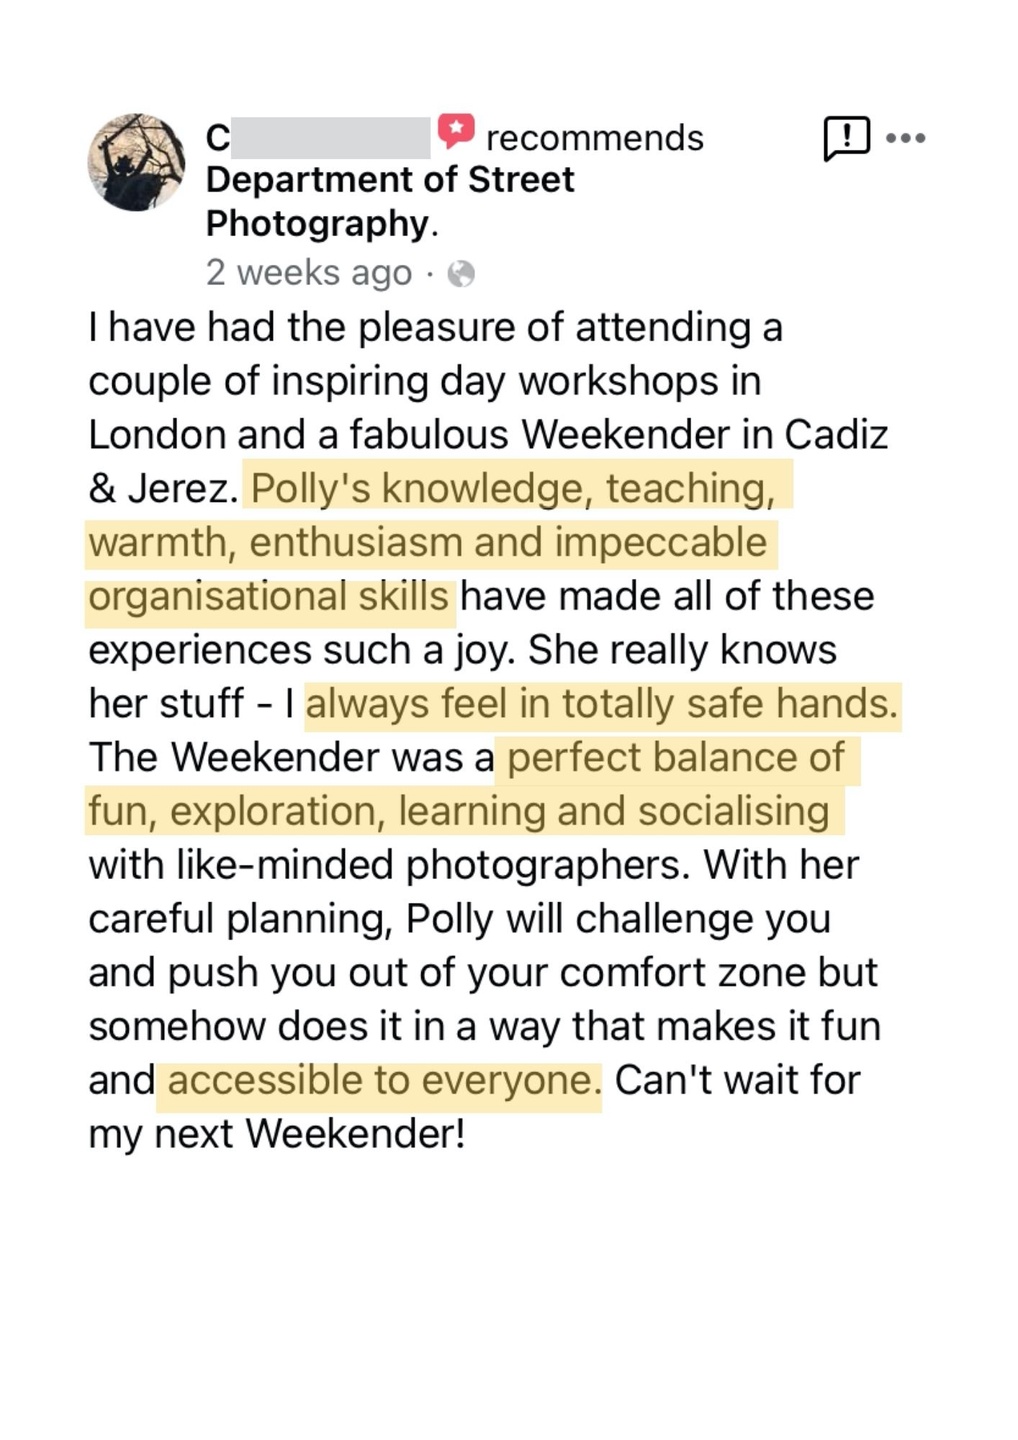Click highlighted 'fun, exploration, learning and socialising'
Image resolution: width=1018 pixels, height=1440 pixels.
pos(459,811)
